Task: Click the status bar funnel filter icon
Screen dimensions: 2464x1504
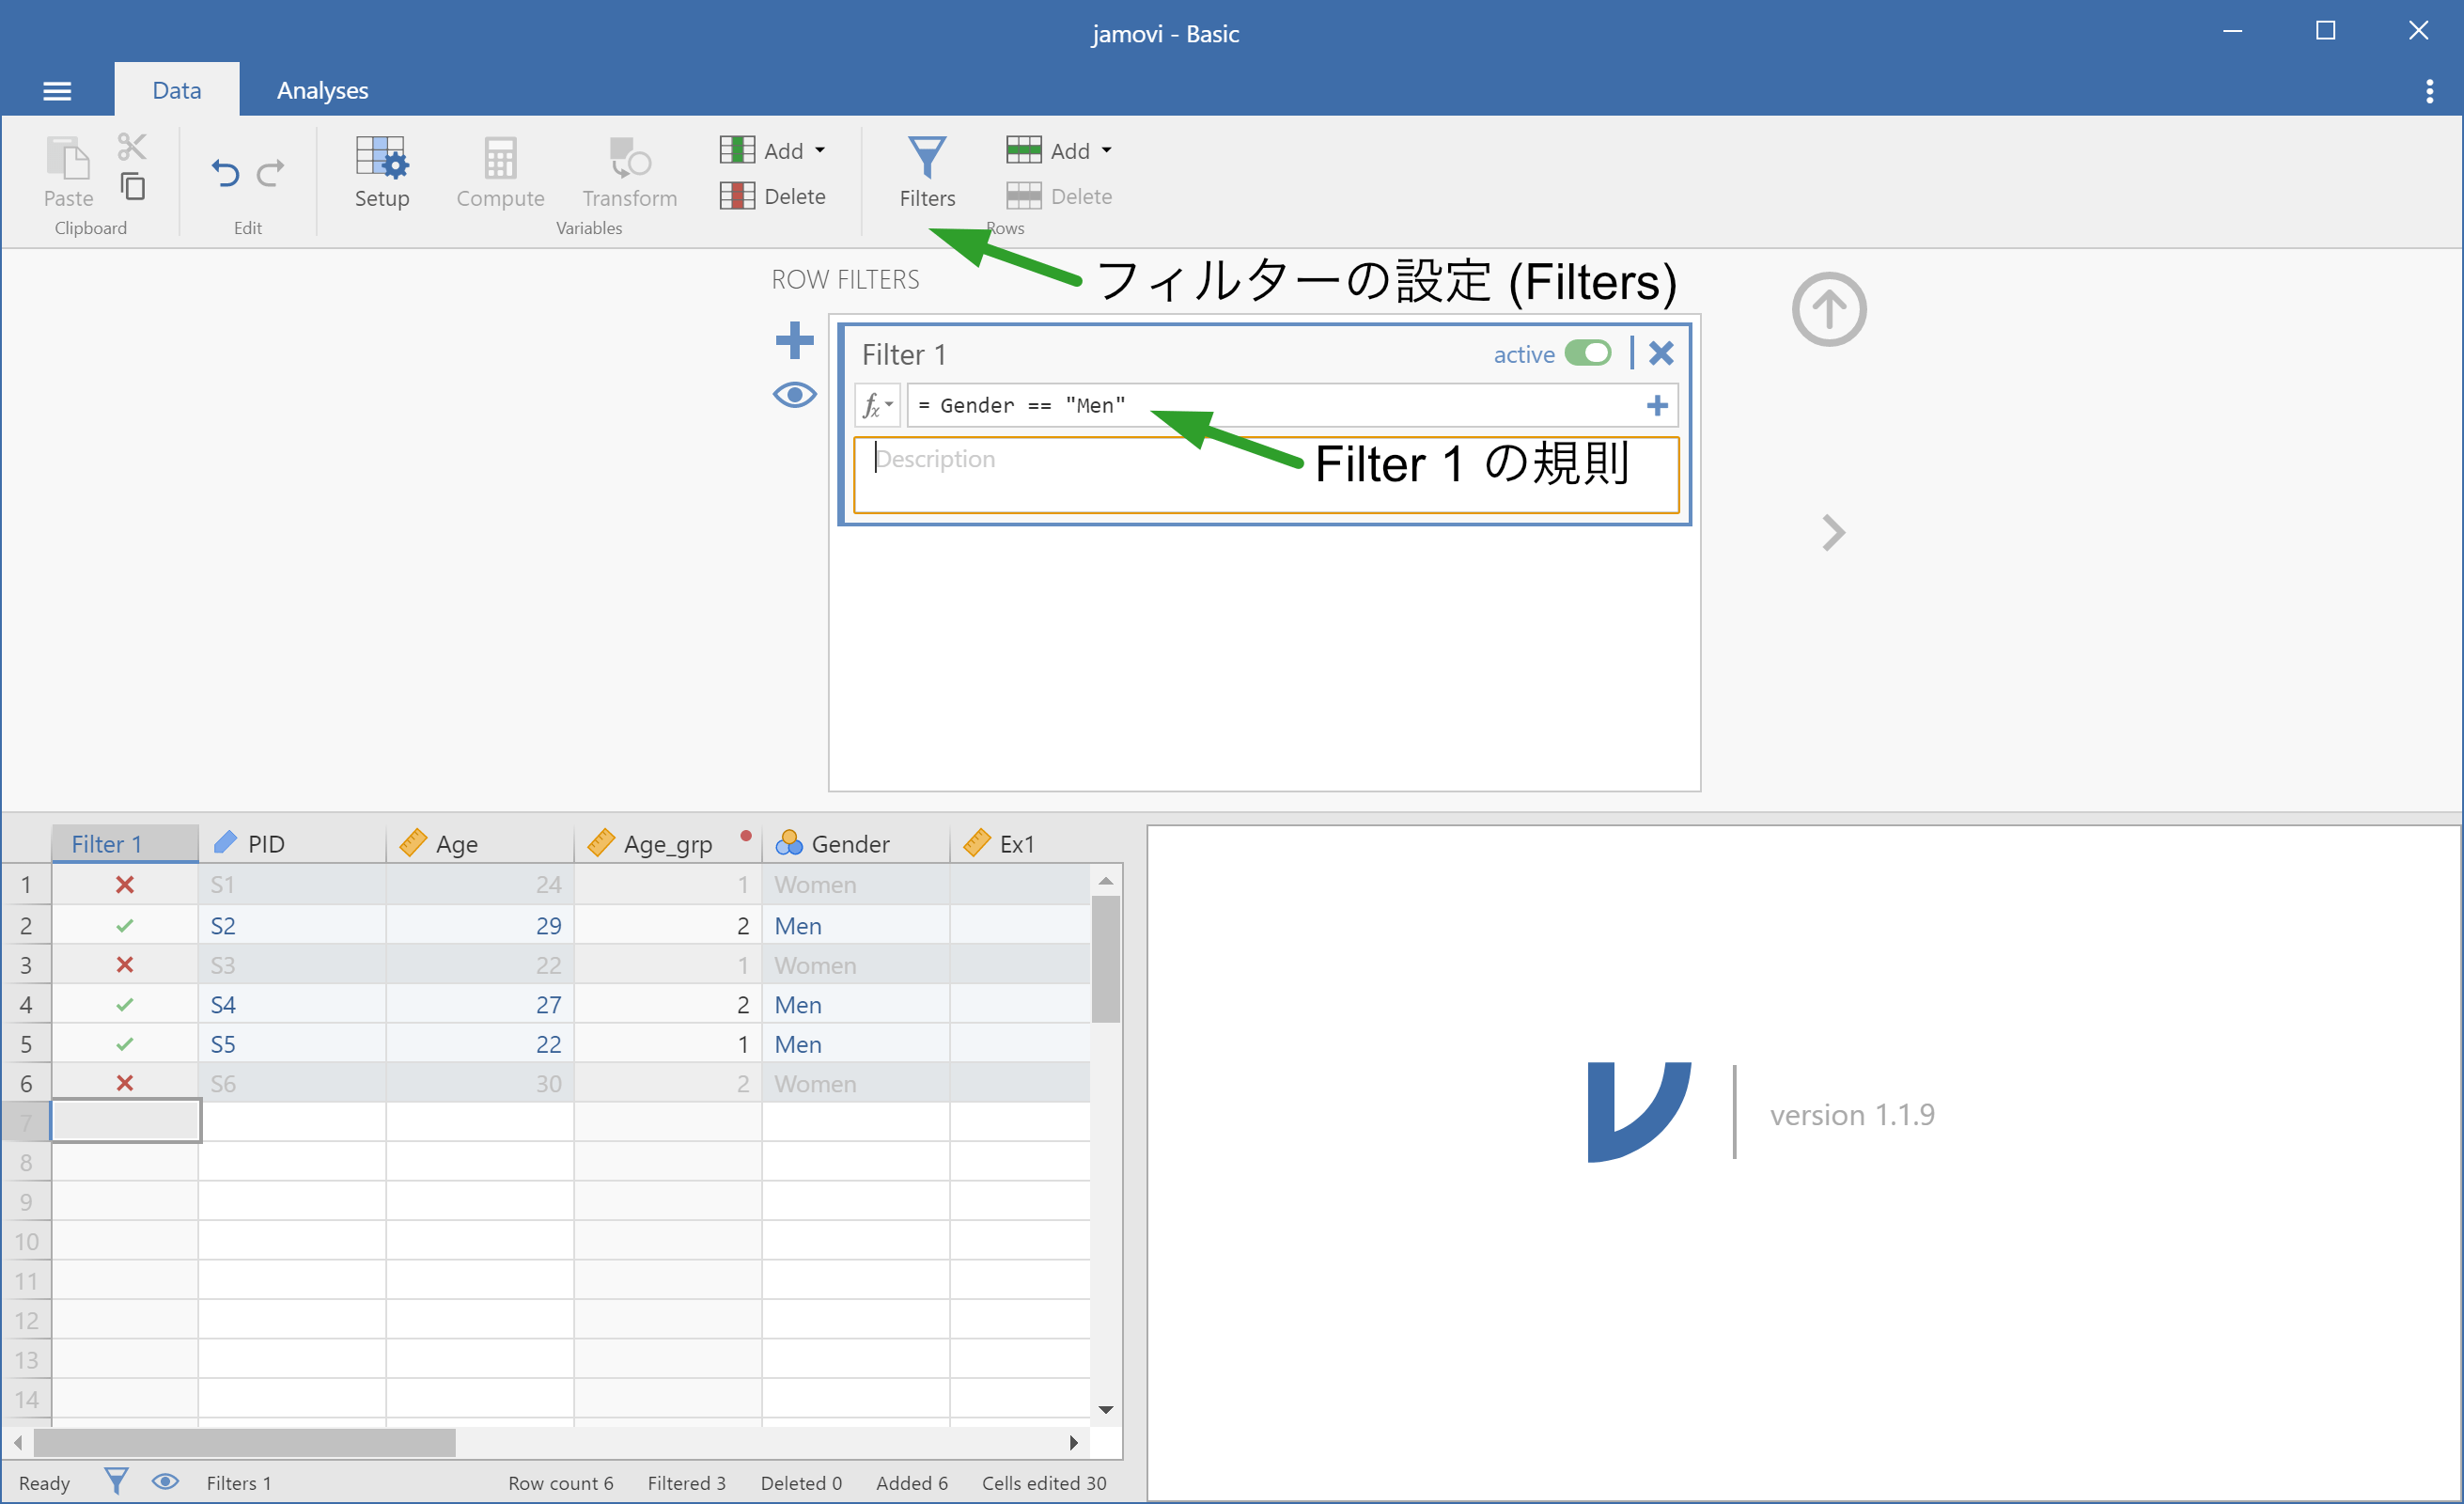Action: (116, 1481)
